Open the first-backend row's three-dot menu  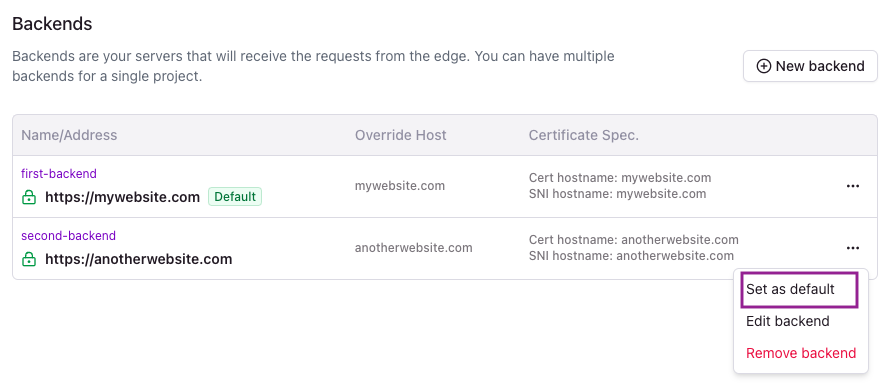(852, 186)
